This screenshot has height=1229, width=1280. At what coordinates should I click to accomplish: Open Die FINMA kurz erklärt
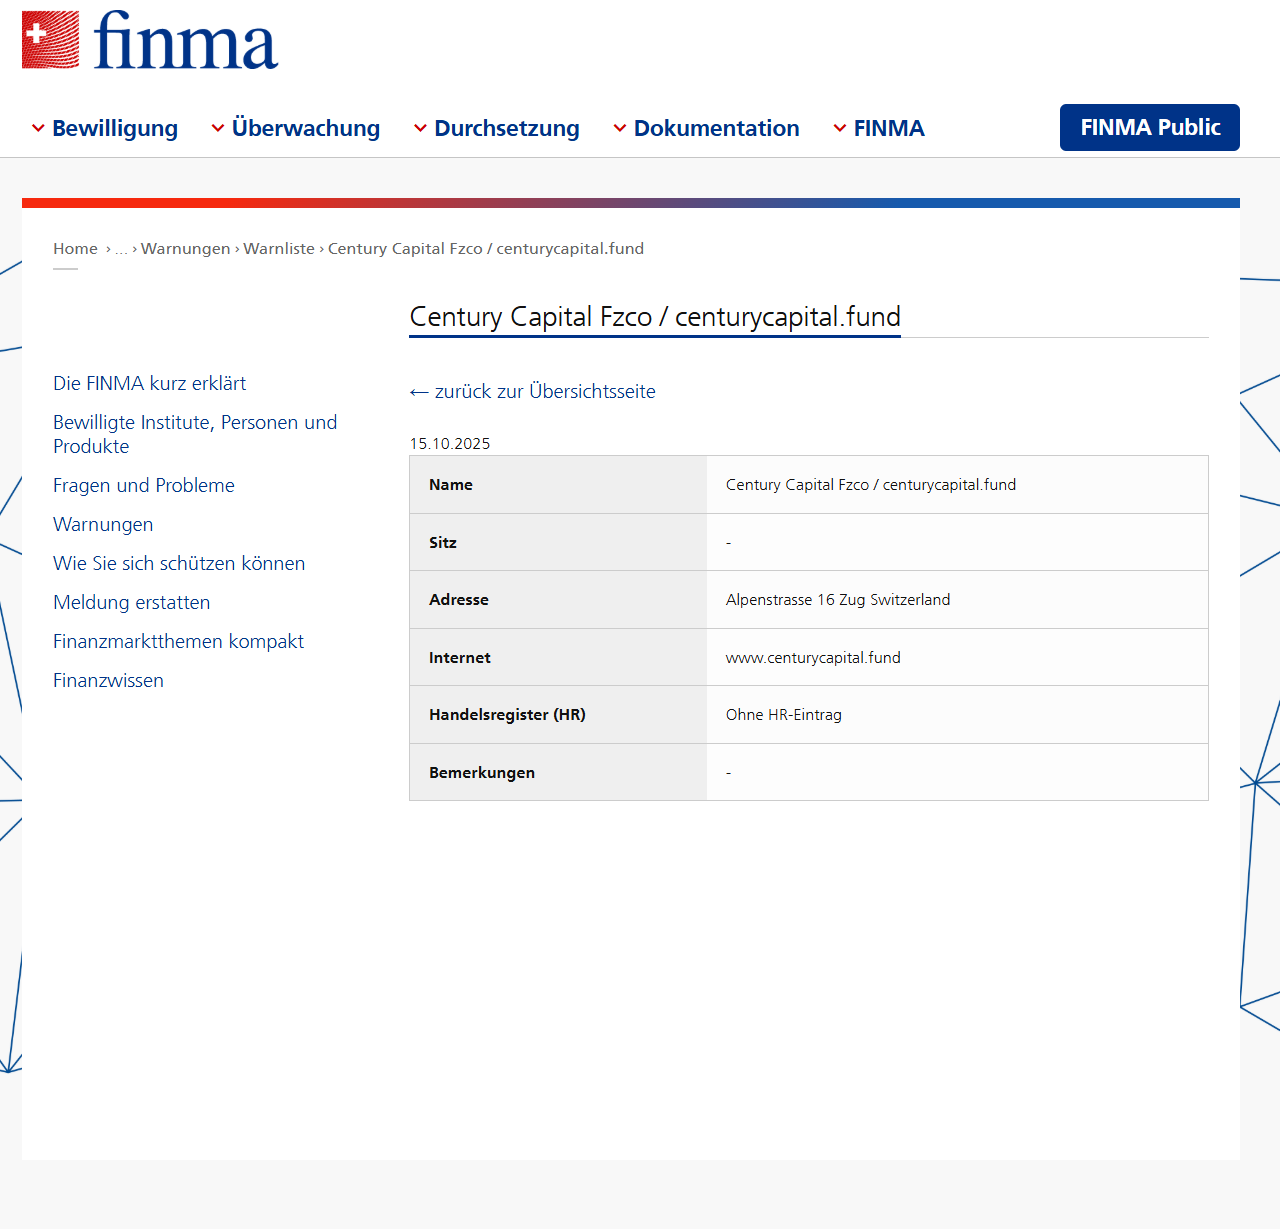(x=150, y=383)
